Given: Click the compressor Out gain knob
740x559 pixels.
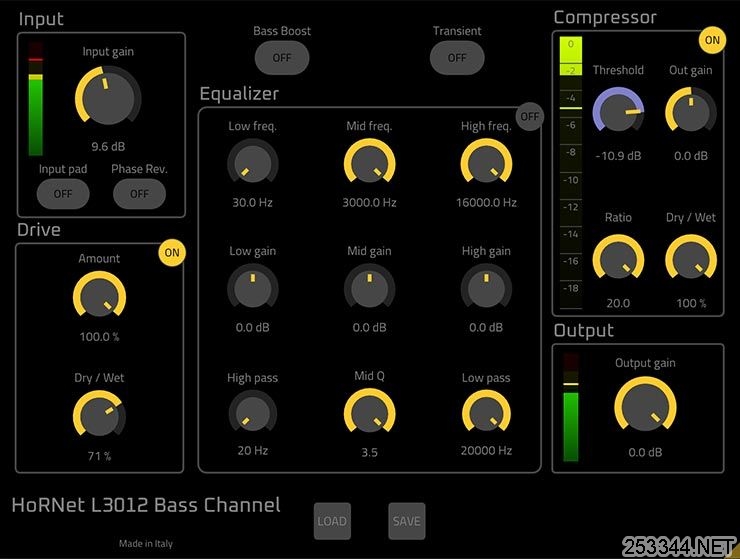Looking at the screenshot, I should pos(691,110).
